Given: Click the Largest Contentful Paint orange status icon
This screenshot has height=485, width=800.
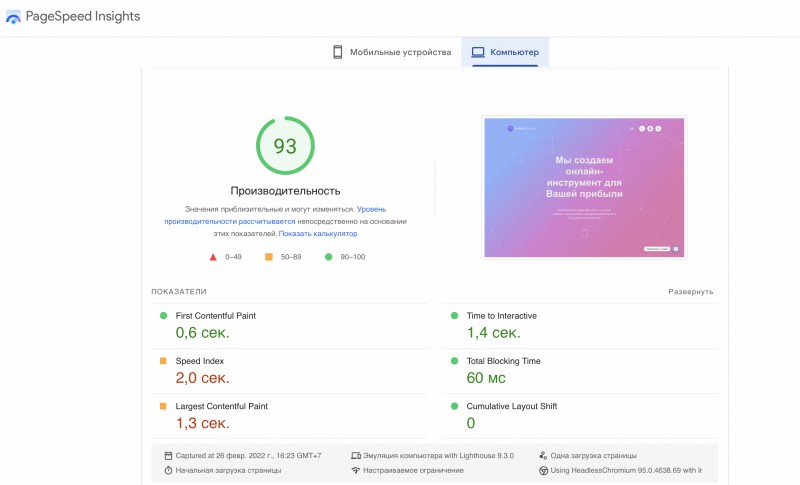Looking at the screenshot, I should coord(163,406).
